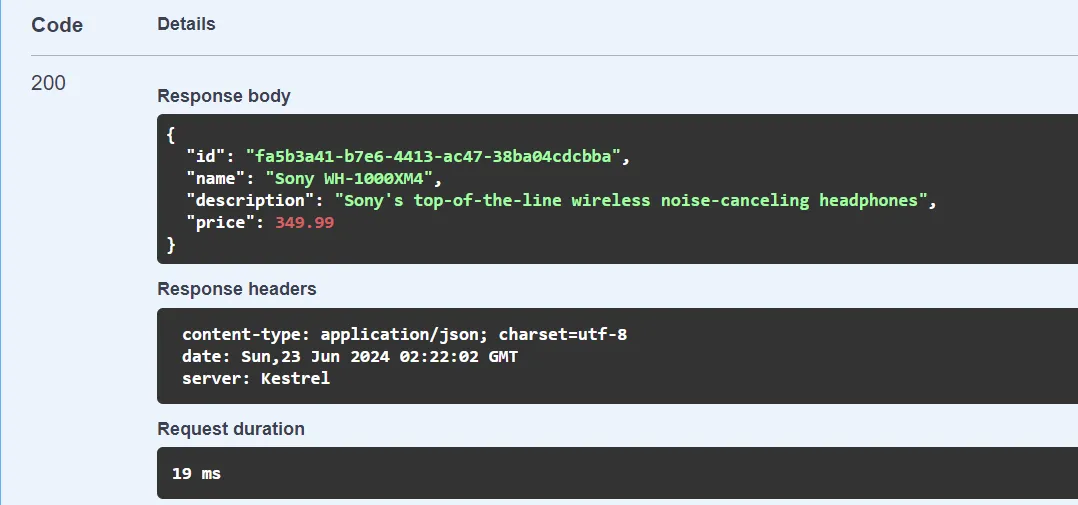This screenshot has height=505, width=1078.
Task: Click the headphones description string value
Action: (632, 200)
